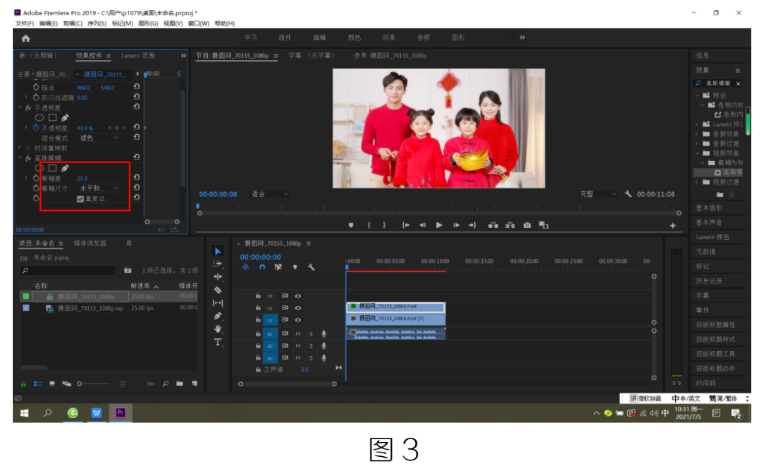This screenshot has width=776, height=476.
Task: Open program monitor zoom level dropdown
Action: (x=270, y=194)
